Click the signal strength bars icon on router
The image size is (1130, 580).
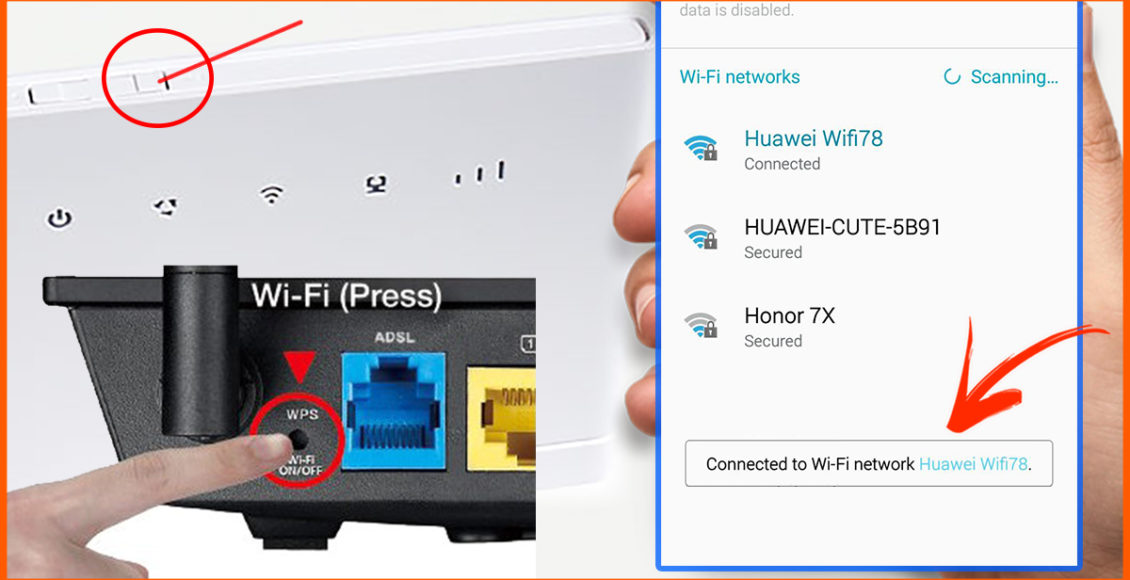click(x=479, y=173)
